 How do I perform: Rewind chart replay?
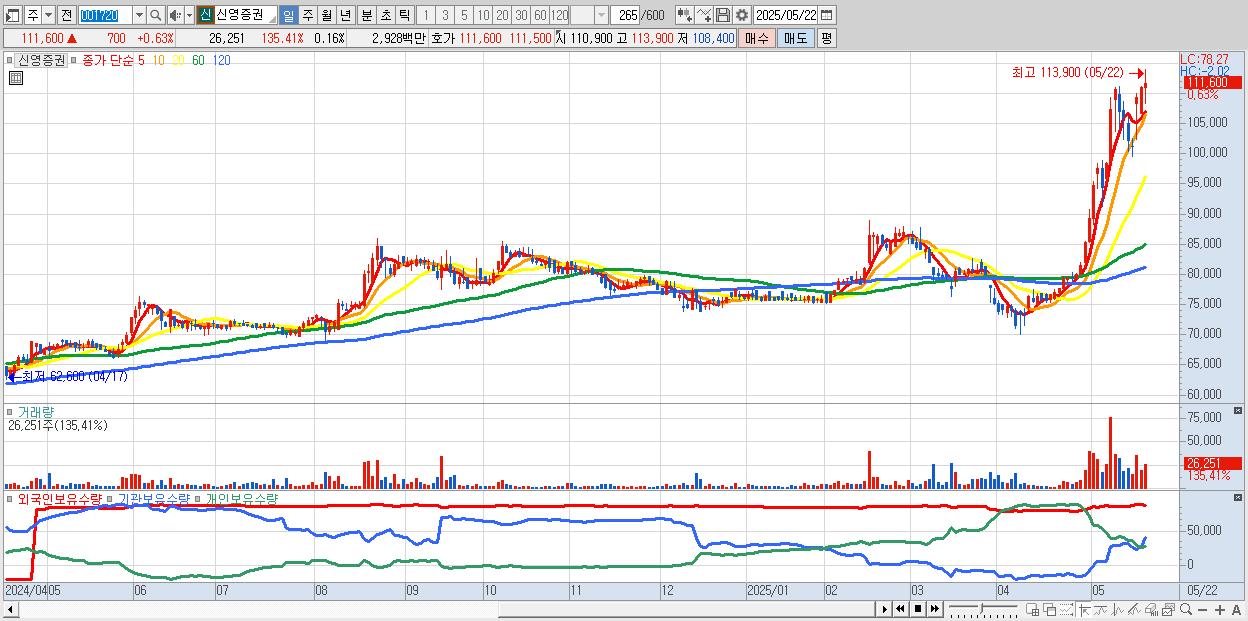(900, 609)
